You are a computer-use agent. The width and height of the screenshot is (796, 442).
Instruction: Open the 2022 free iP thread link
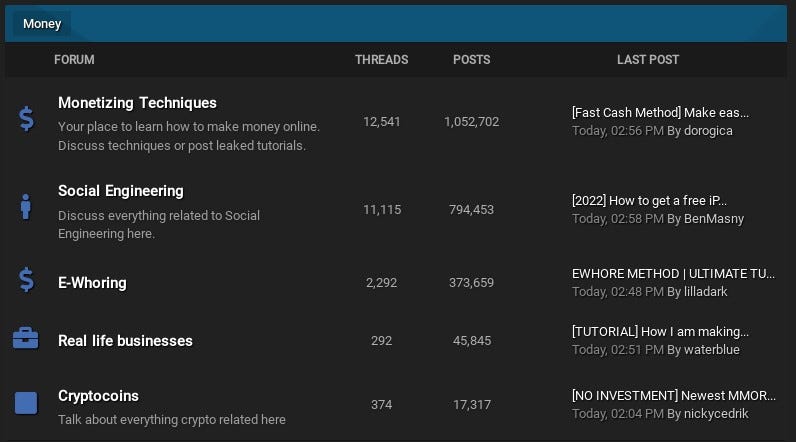point(649,200)
